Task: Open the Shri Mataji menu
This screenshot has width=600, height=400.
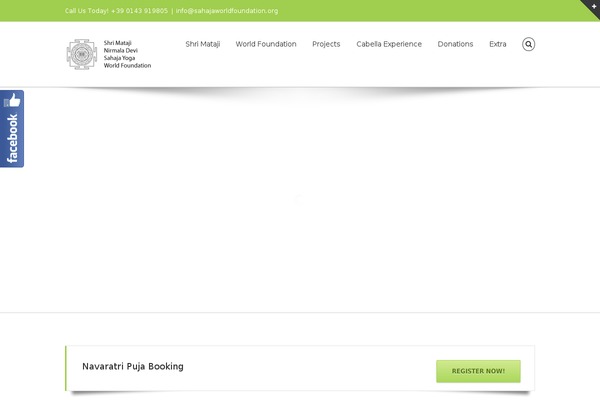Action: [x=203, y=44]
